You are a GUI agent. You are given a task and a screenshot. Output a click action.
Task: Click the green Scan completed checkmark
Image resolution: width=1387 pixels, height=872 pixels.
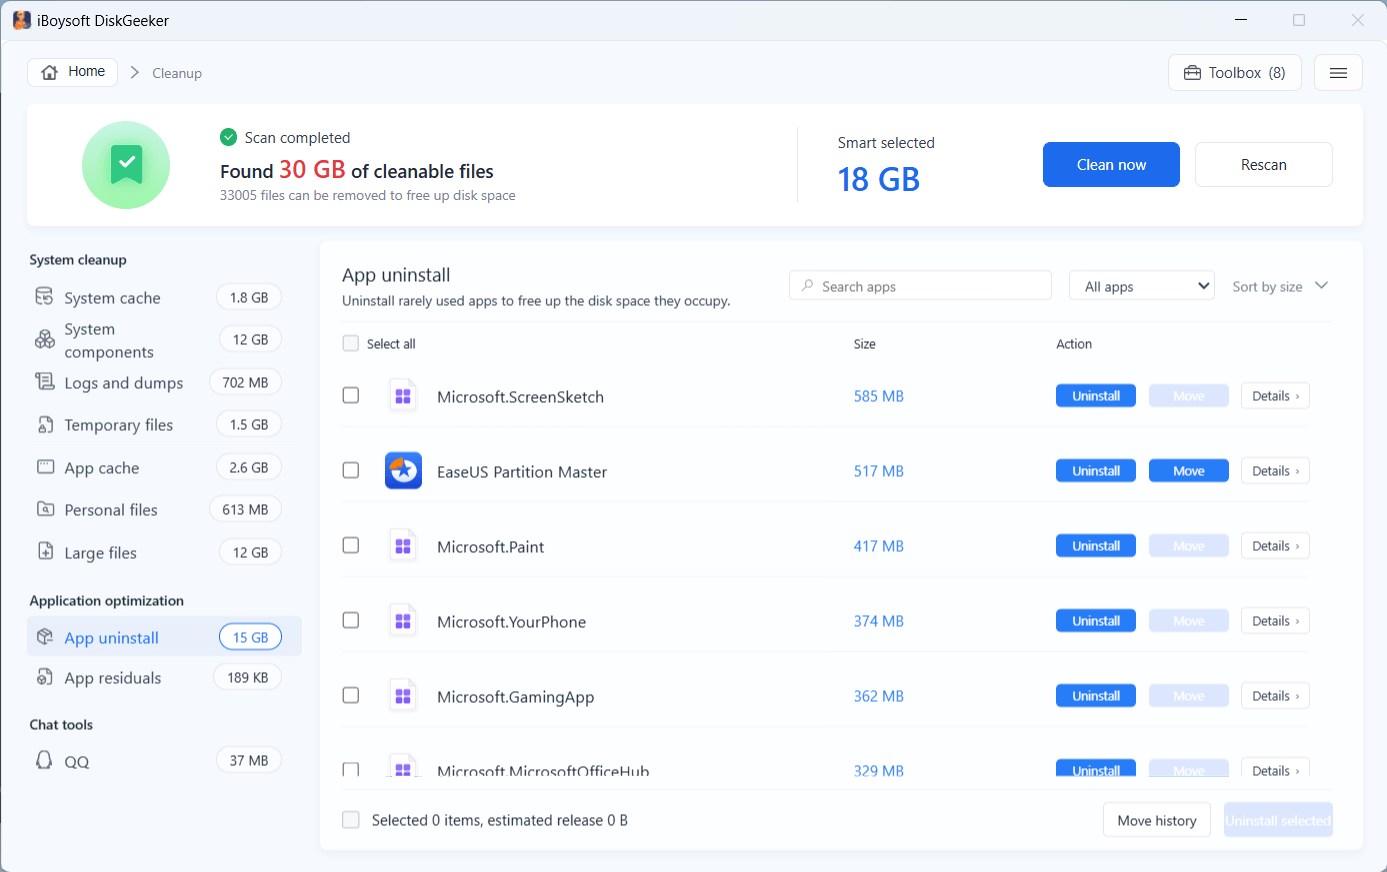pos(229,137)
